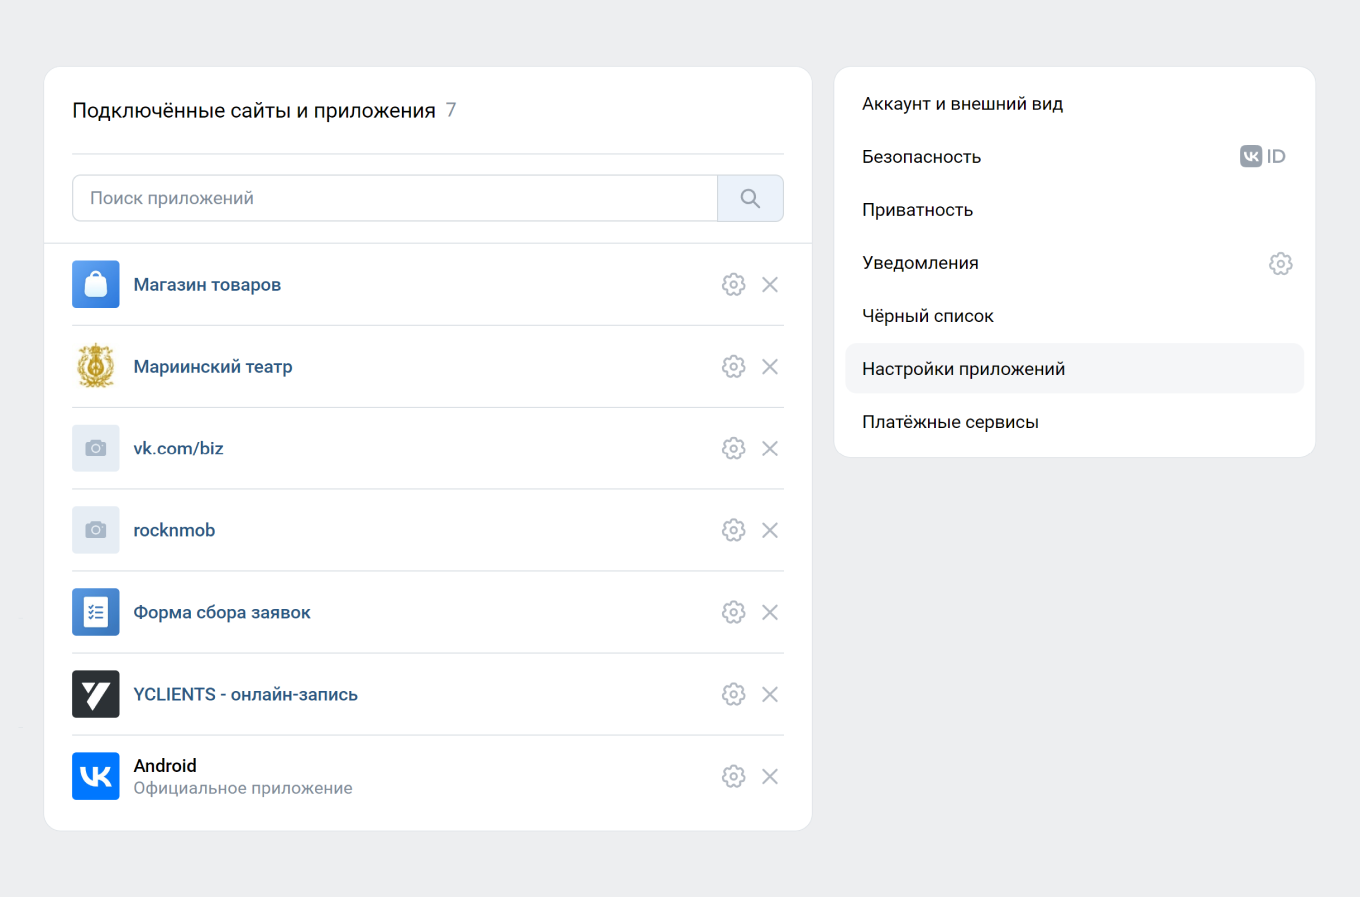Click the VK ID badge icon
This screenshot has height=897, width=1360.
pyautogui.click(x=1262, y=157)
